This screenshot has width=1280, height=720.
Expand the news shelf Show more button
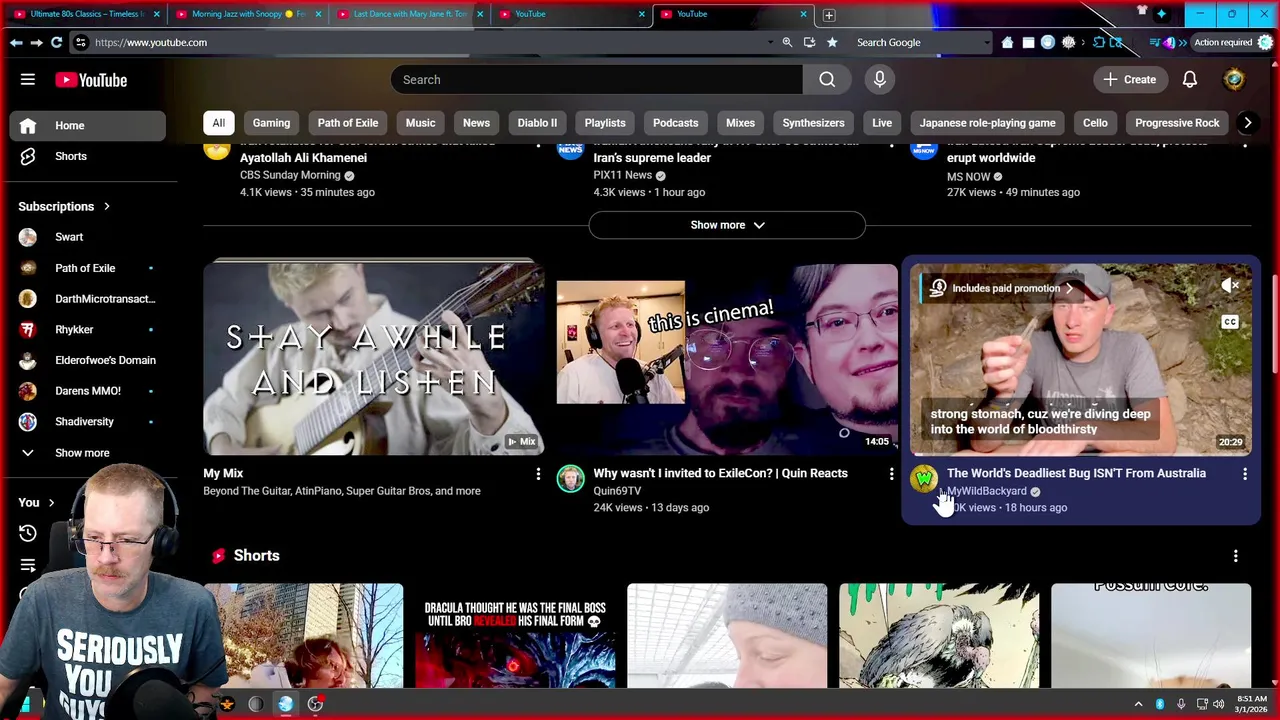coord(727,225)
